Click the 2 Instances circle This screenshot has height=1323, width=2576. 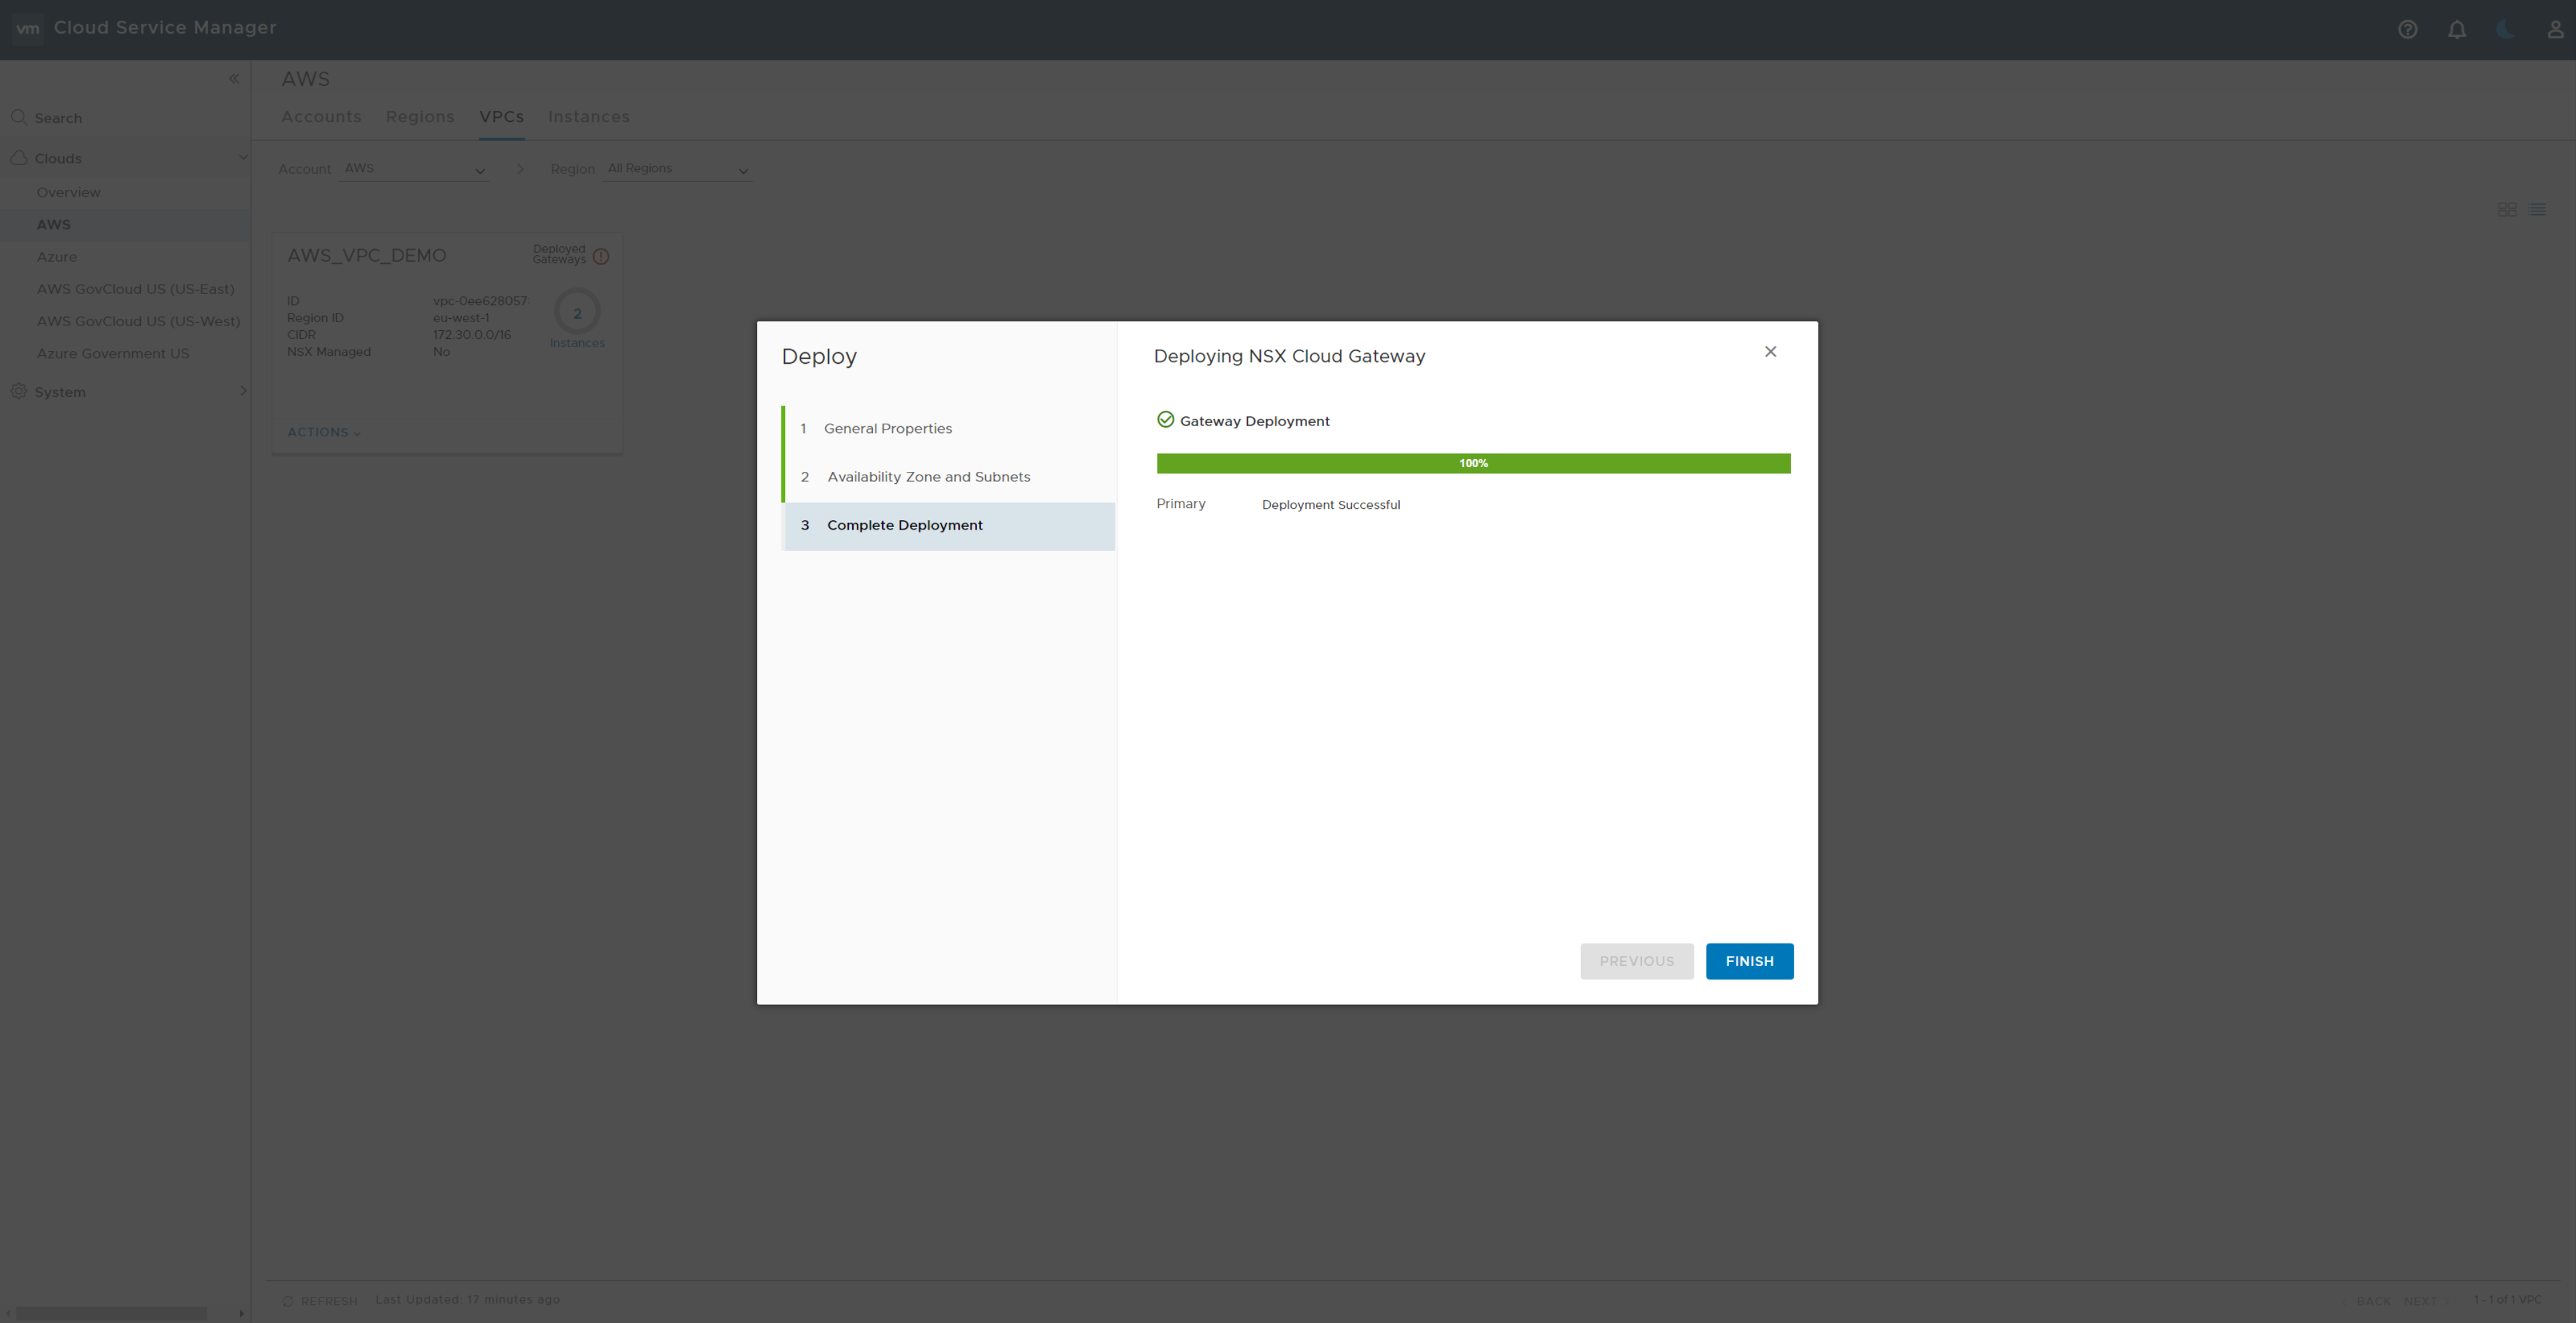pos(577,312)
